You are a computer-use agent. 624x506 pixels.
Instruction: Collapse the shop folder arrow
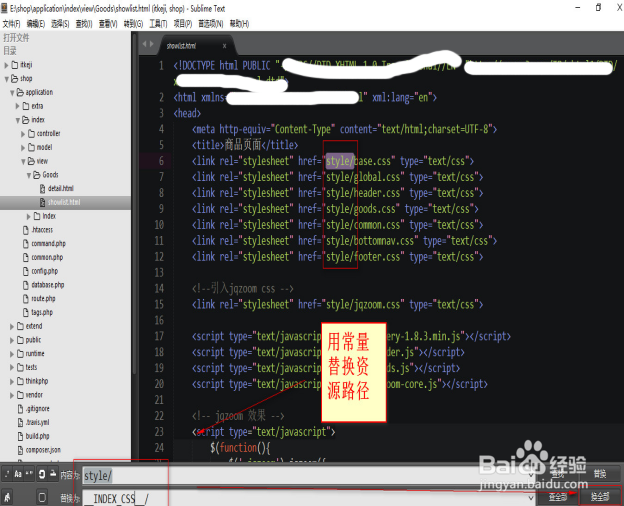tap(6, 79)
